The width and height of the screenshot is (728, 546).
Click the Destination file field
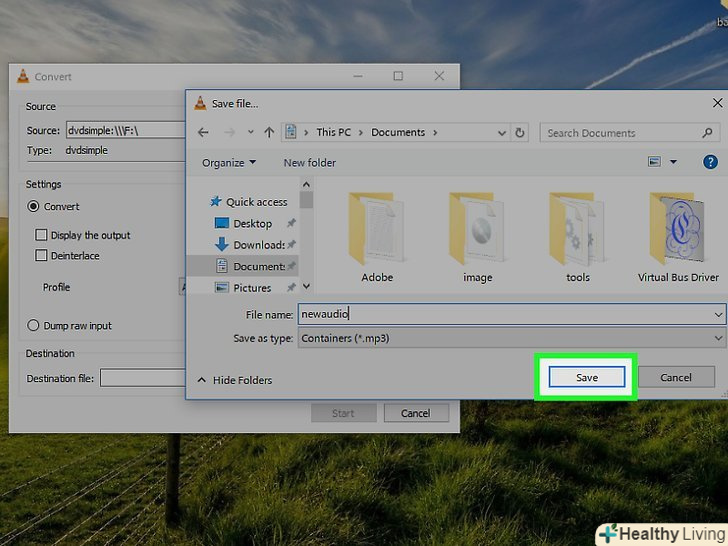(143, 378)
